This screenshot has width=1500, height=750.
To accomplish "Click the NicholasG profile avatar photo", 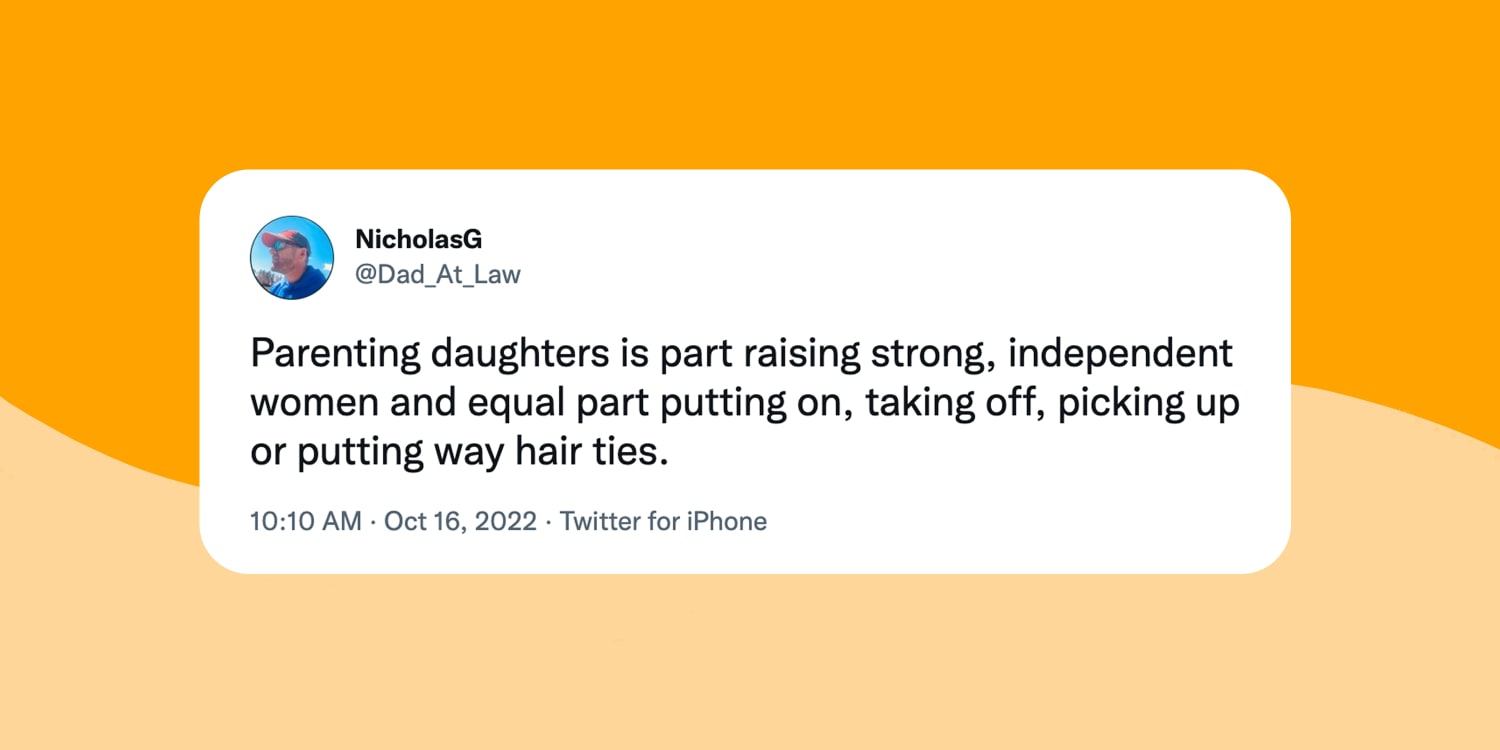I will pyautogui.click(x=291, y=257).
